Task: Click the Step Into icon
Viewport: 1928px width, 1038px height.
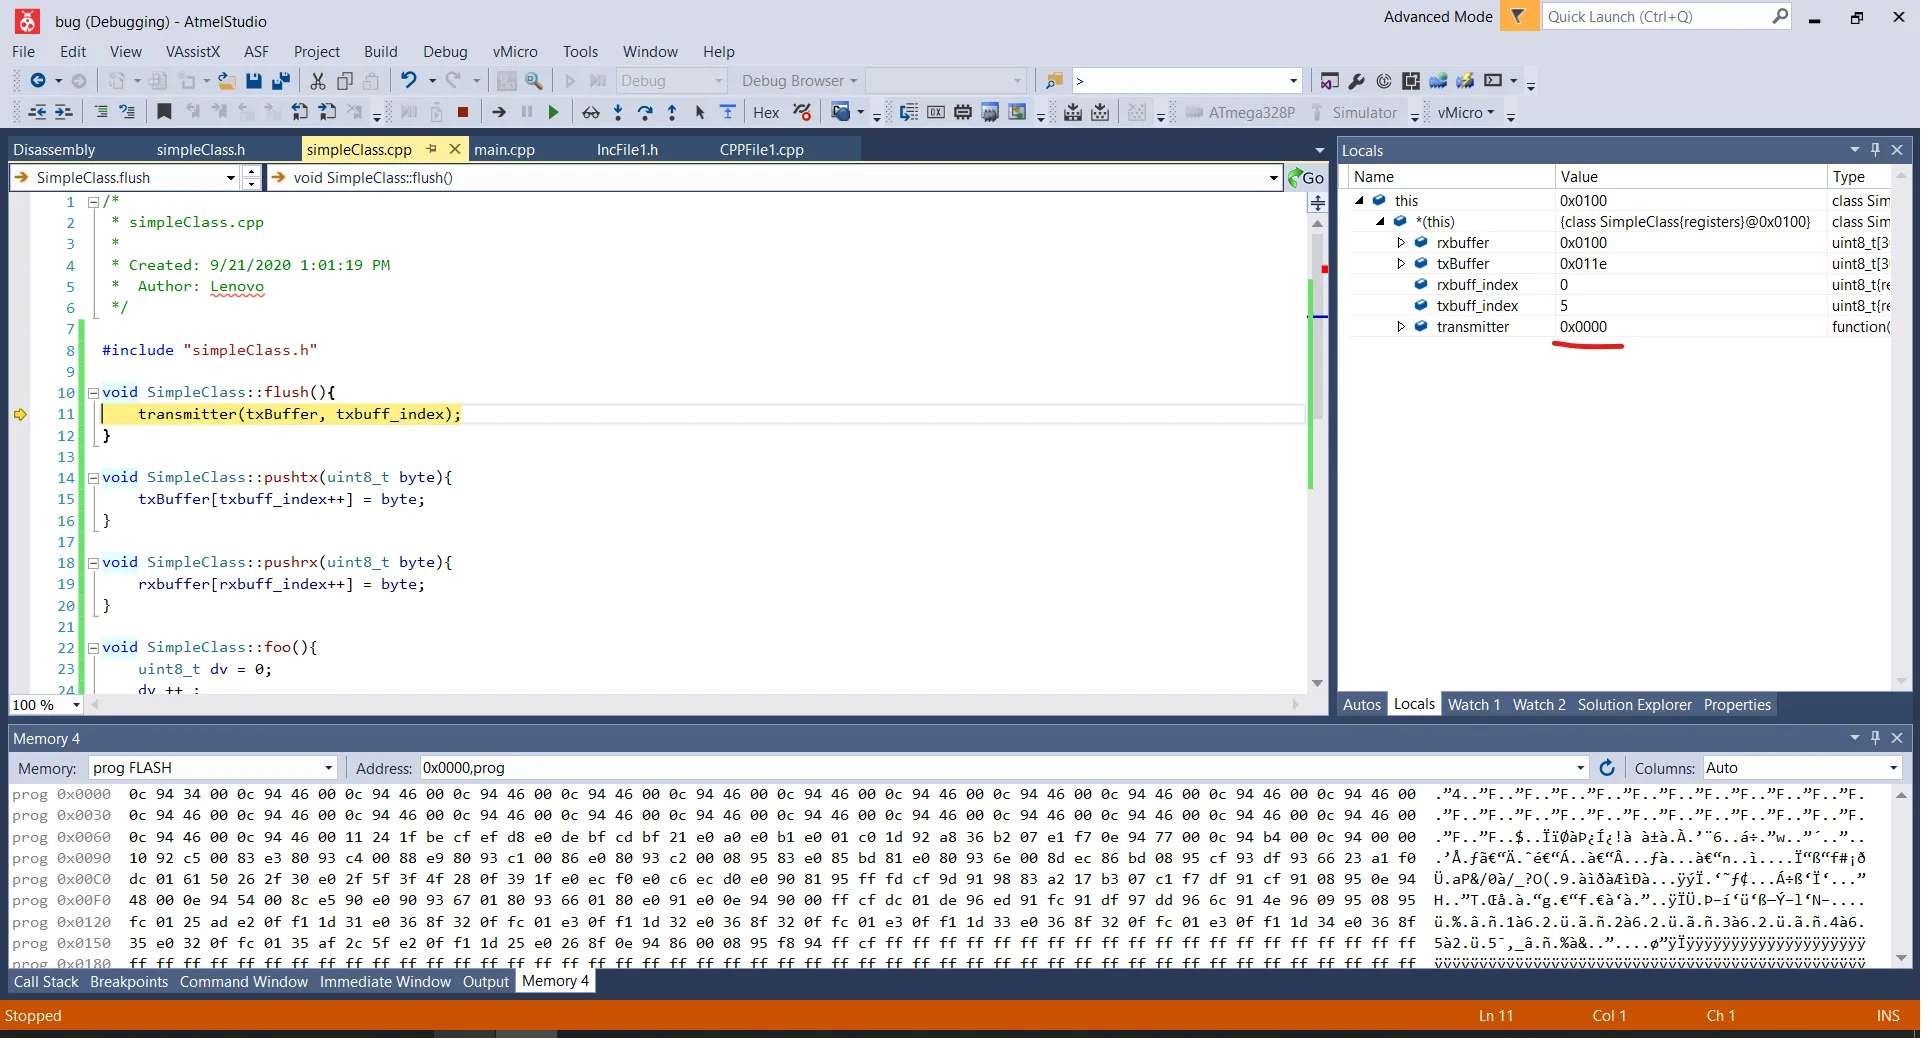Action: [x=618, y=112]
